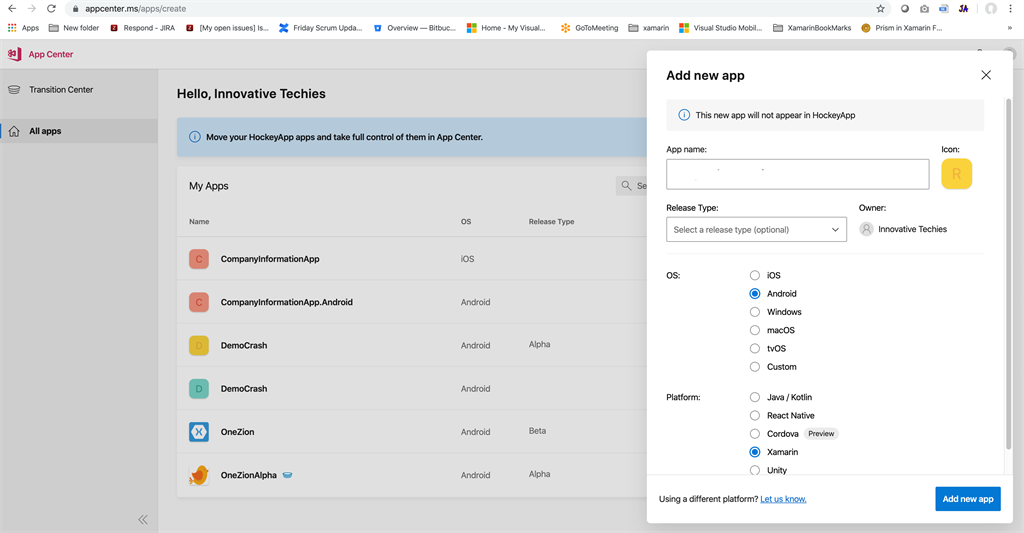Select Windows as the OS

click(x=754, y=312)
